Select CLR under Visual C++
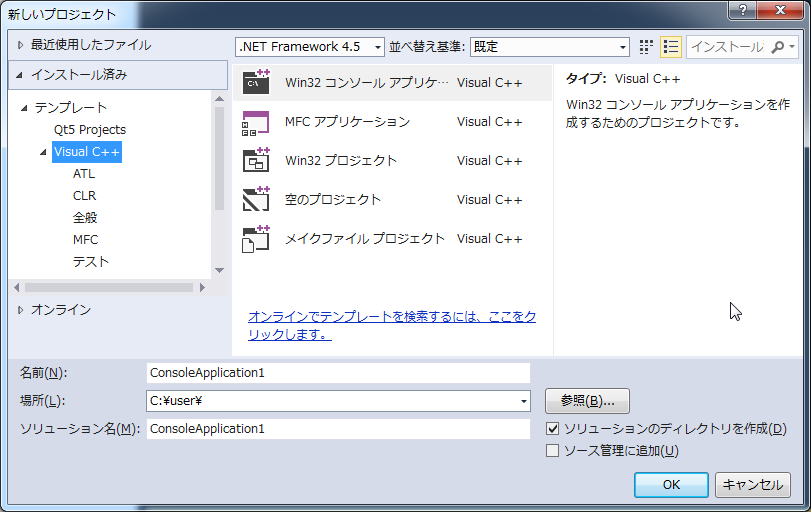Screen dimensions: 811x512 pos(84,195)
